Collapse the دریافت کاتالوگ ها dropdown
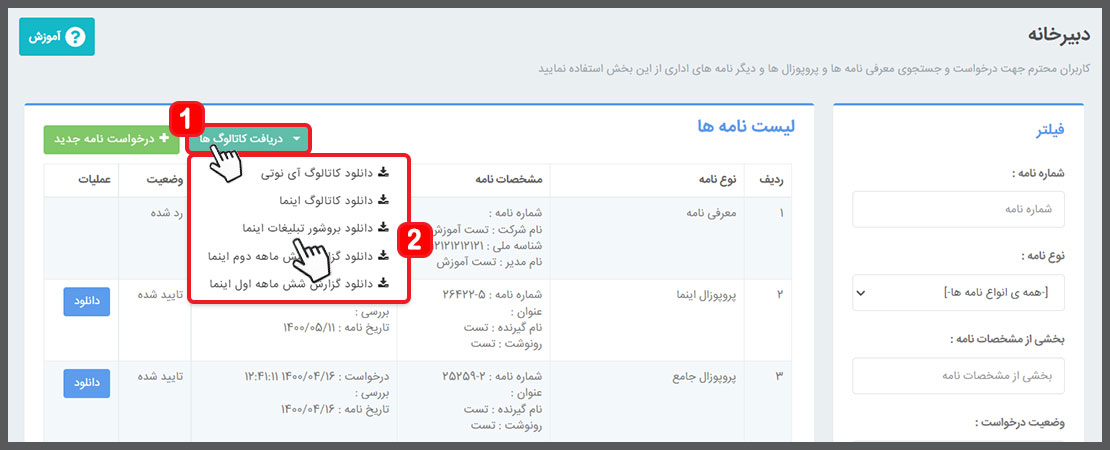Viewport: 1110px width, 450px height. (x=248, y=139)
